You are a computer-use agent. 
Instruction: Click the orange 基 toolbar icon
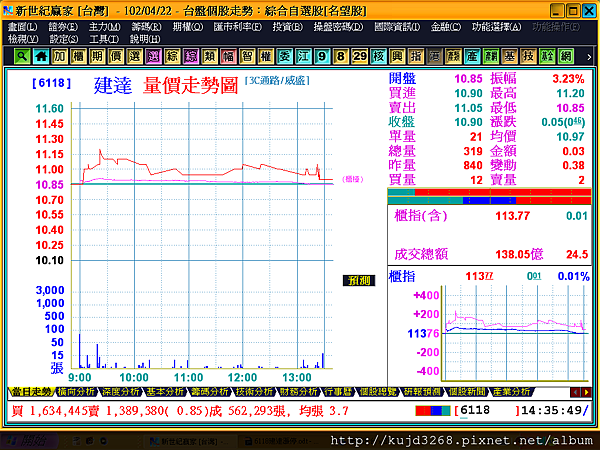click(509, 57)
